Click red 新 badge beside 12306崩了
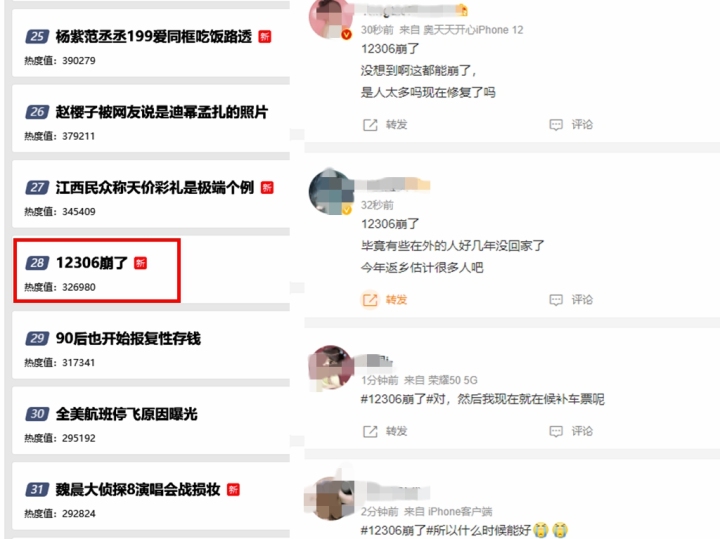This screenshot has width=720, height=539. (140, 263)
